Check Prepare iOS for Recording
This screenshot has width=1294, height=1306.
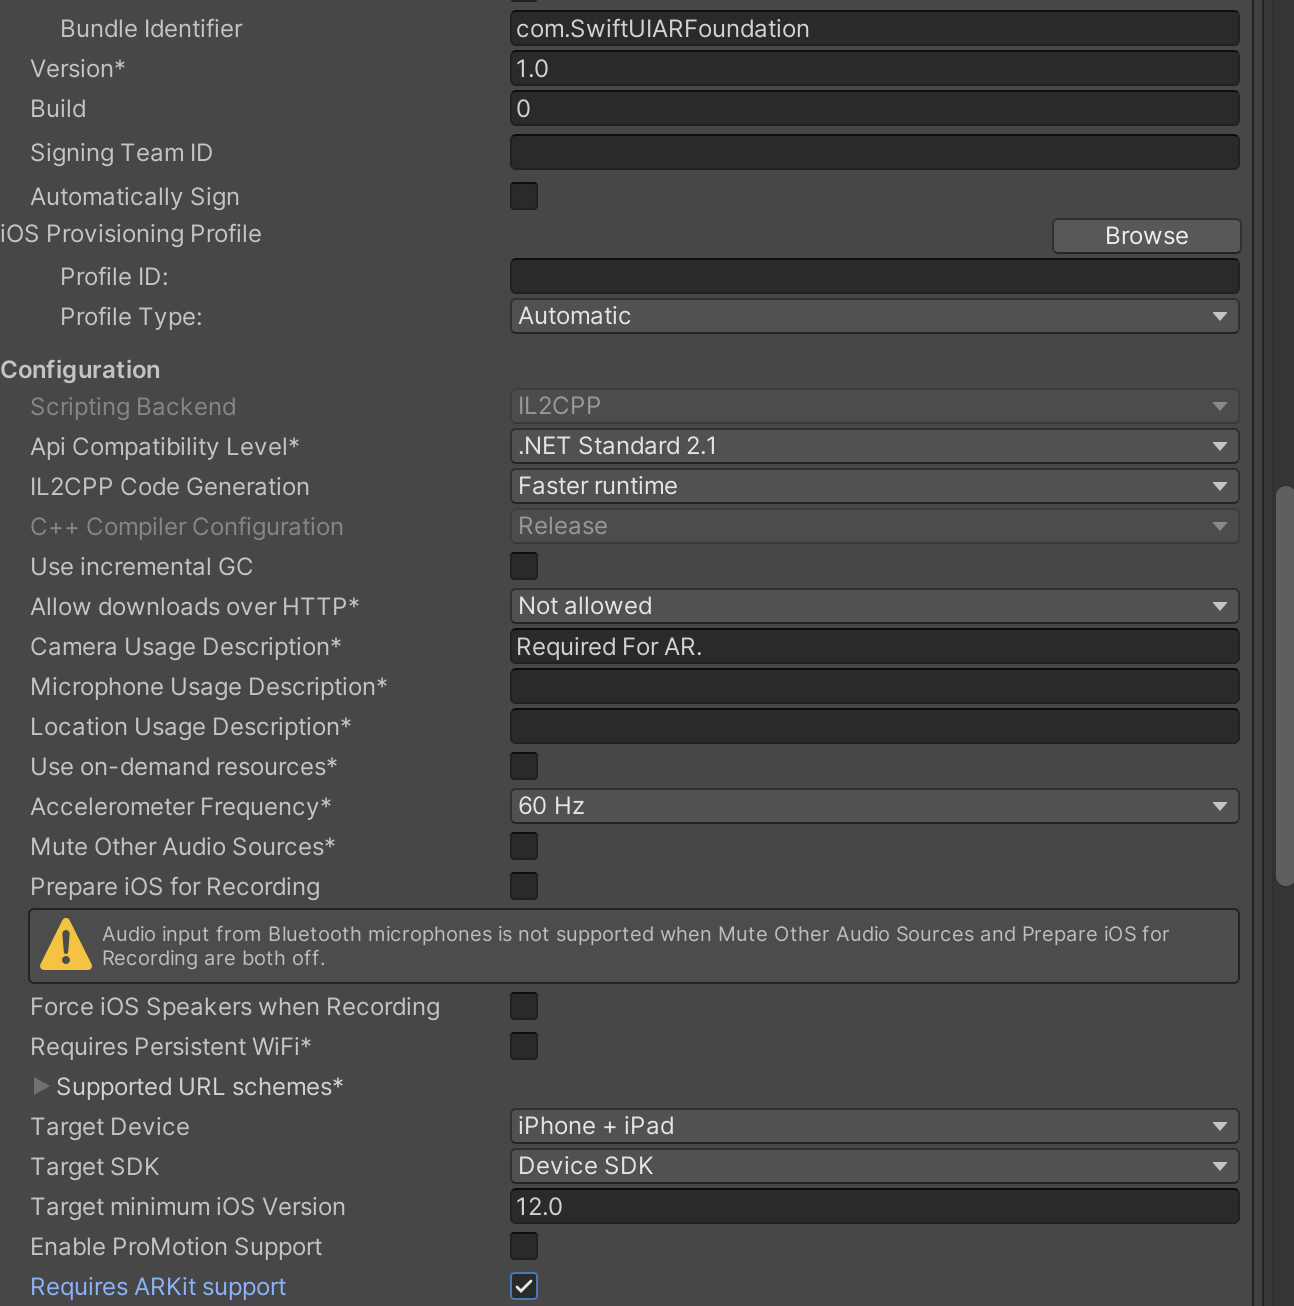[524, 886]
